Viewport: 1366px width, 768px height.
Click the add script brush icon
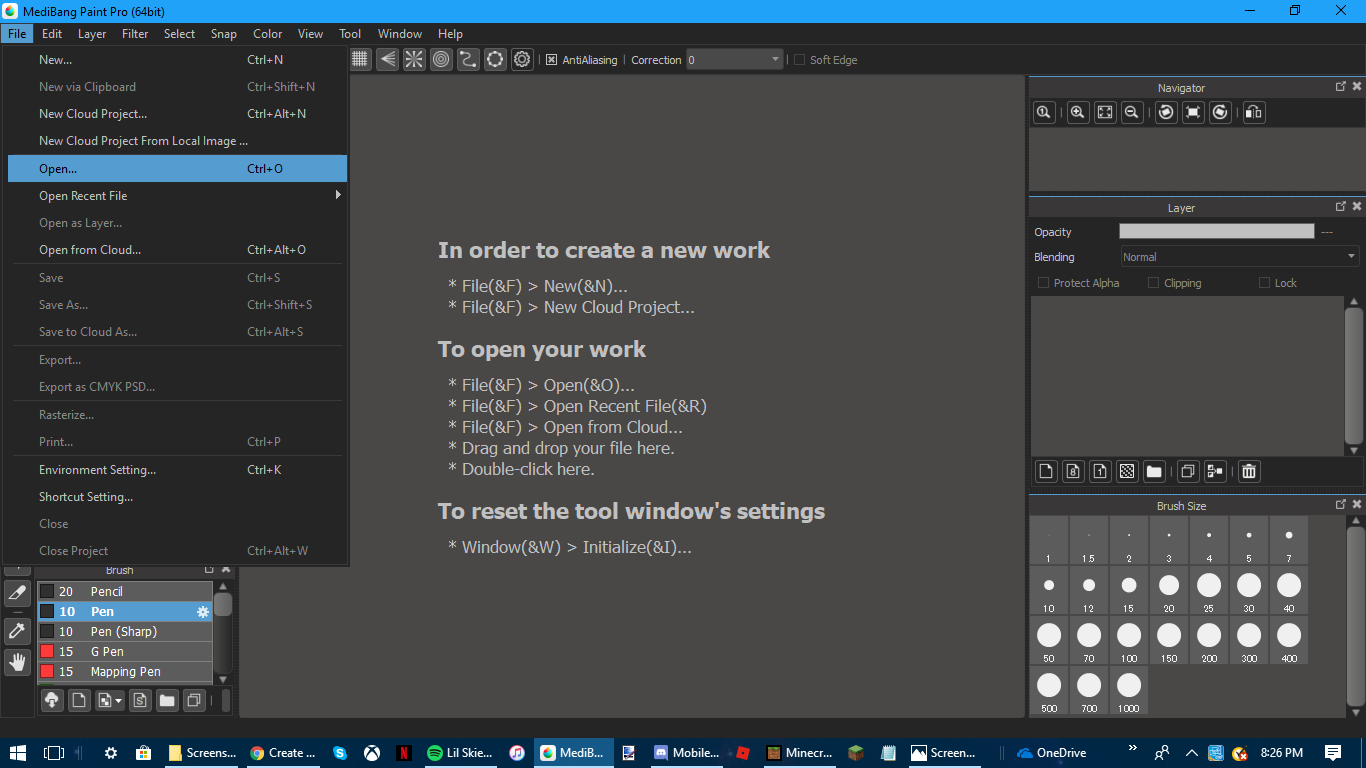click(x=140, y=700)
